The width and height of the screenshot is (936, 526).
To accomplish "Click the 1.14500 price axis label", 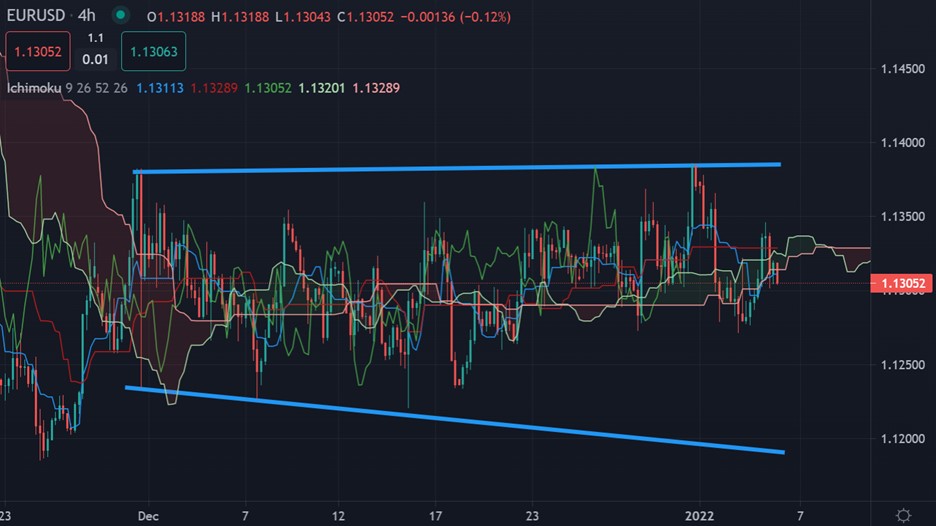I will (903, 69).
